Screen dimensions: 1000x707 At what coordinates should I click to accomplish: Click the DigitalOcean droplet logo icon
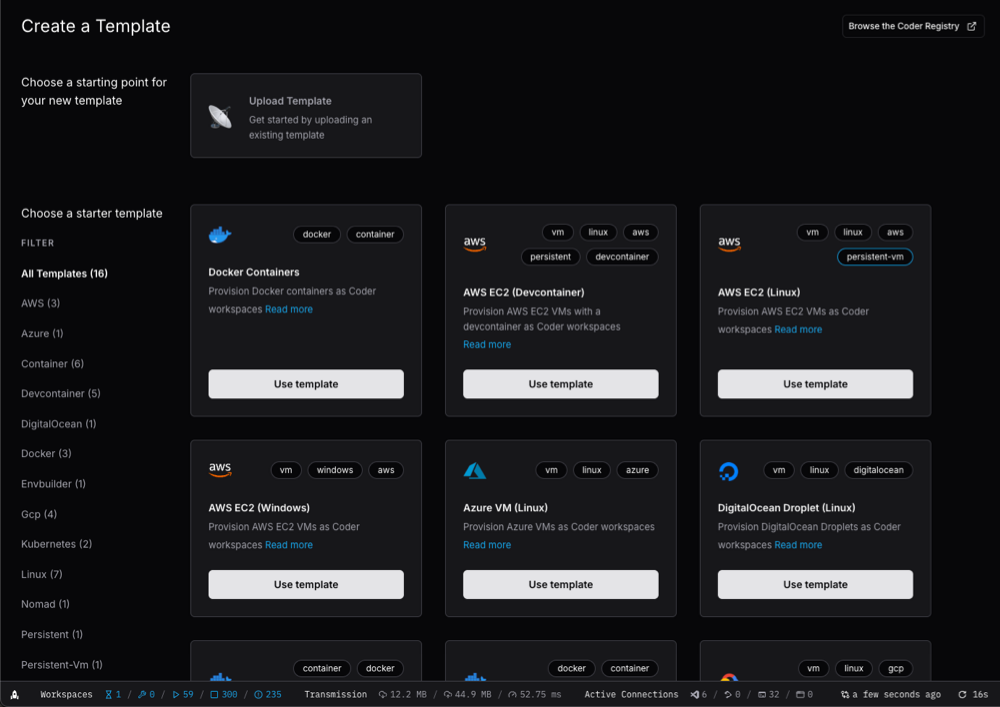point(729,470)
